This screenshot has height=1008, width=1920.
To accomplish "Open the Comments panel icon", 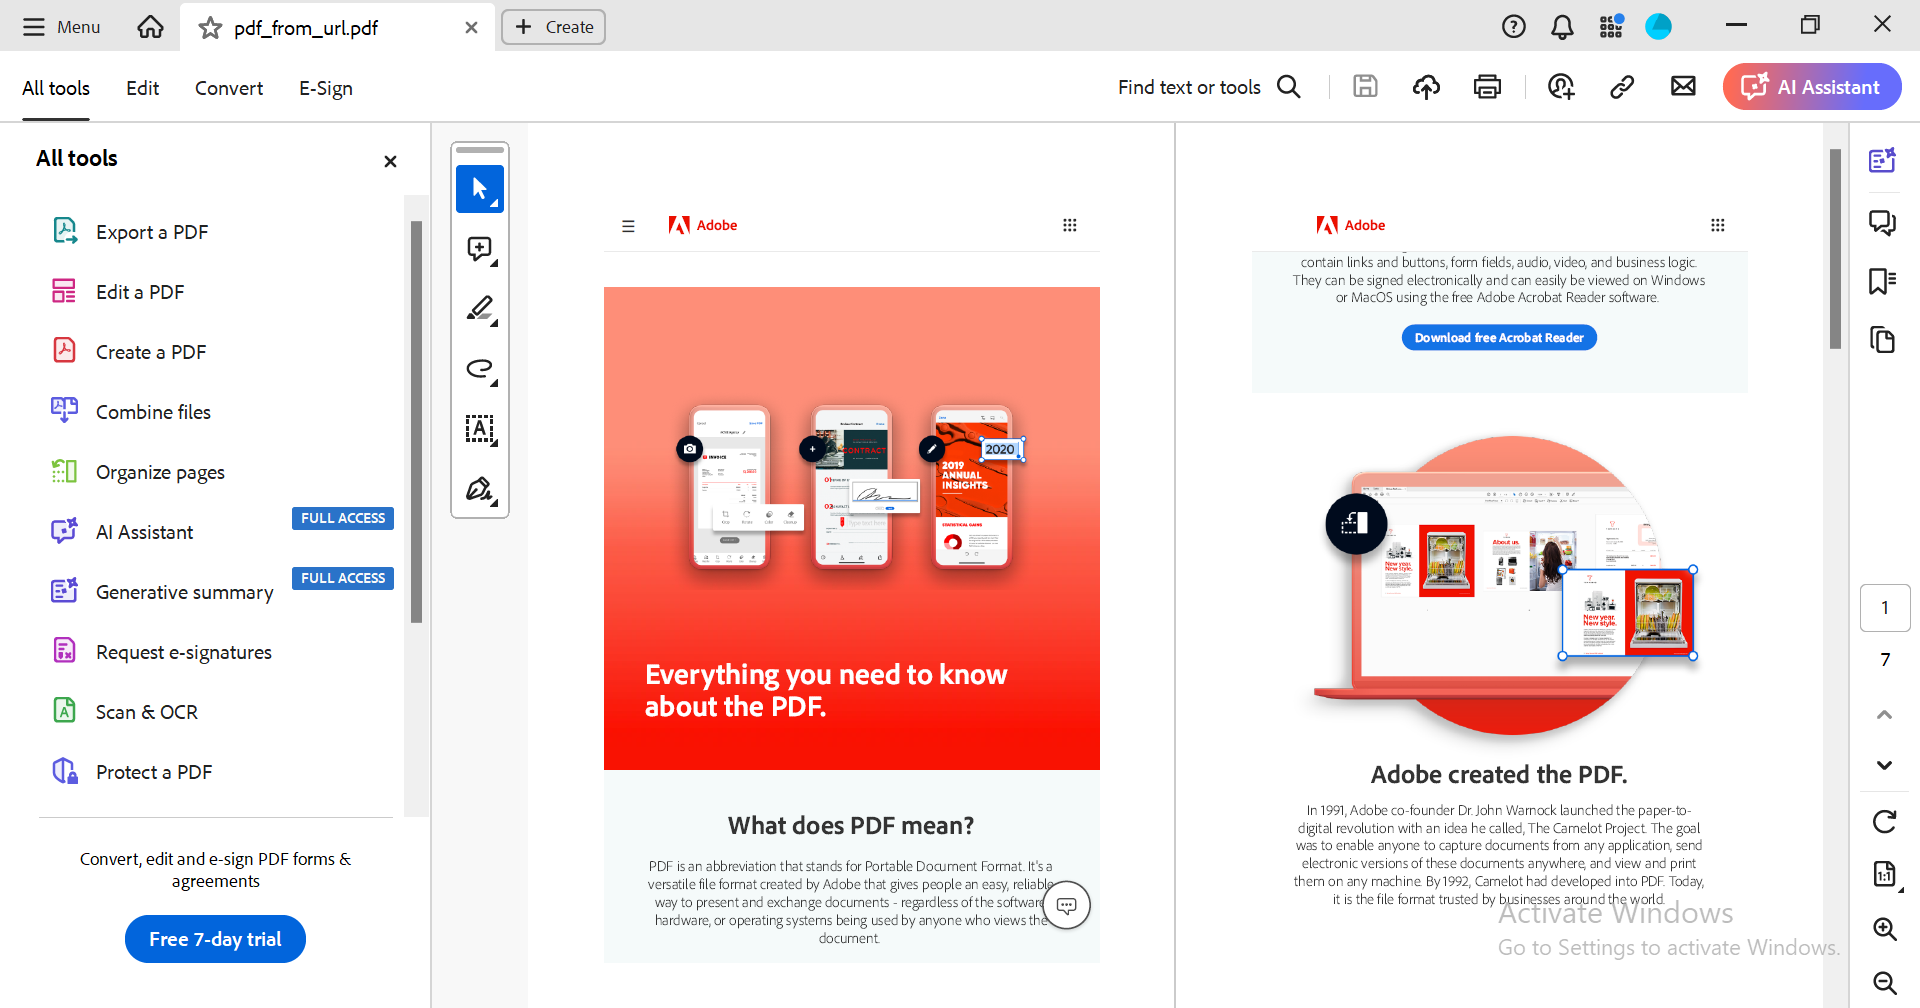I will pos(1883,222).
